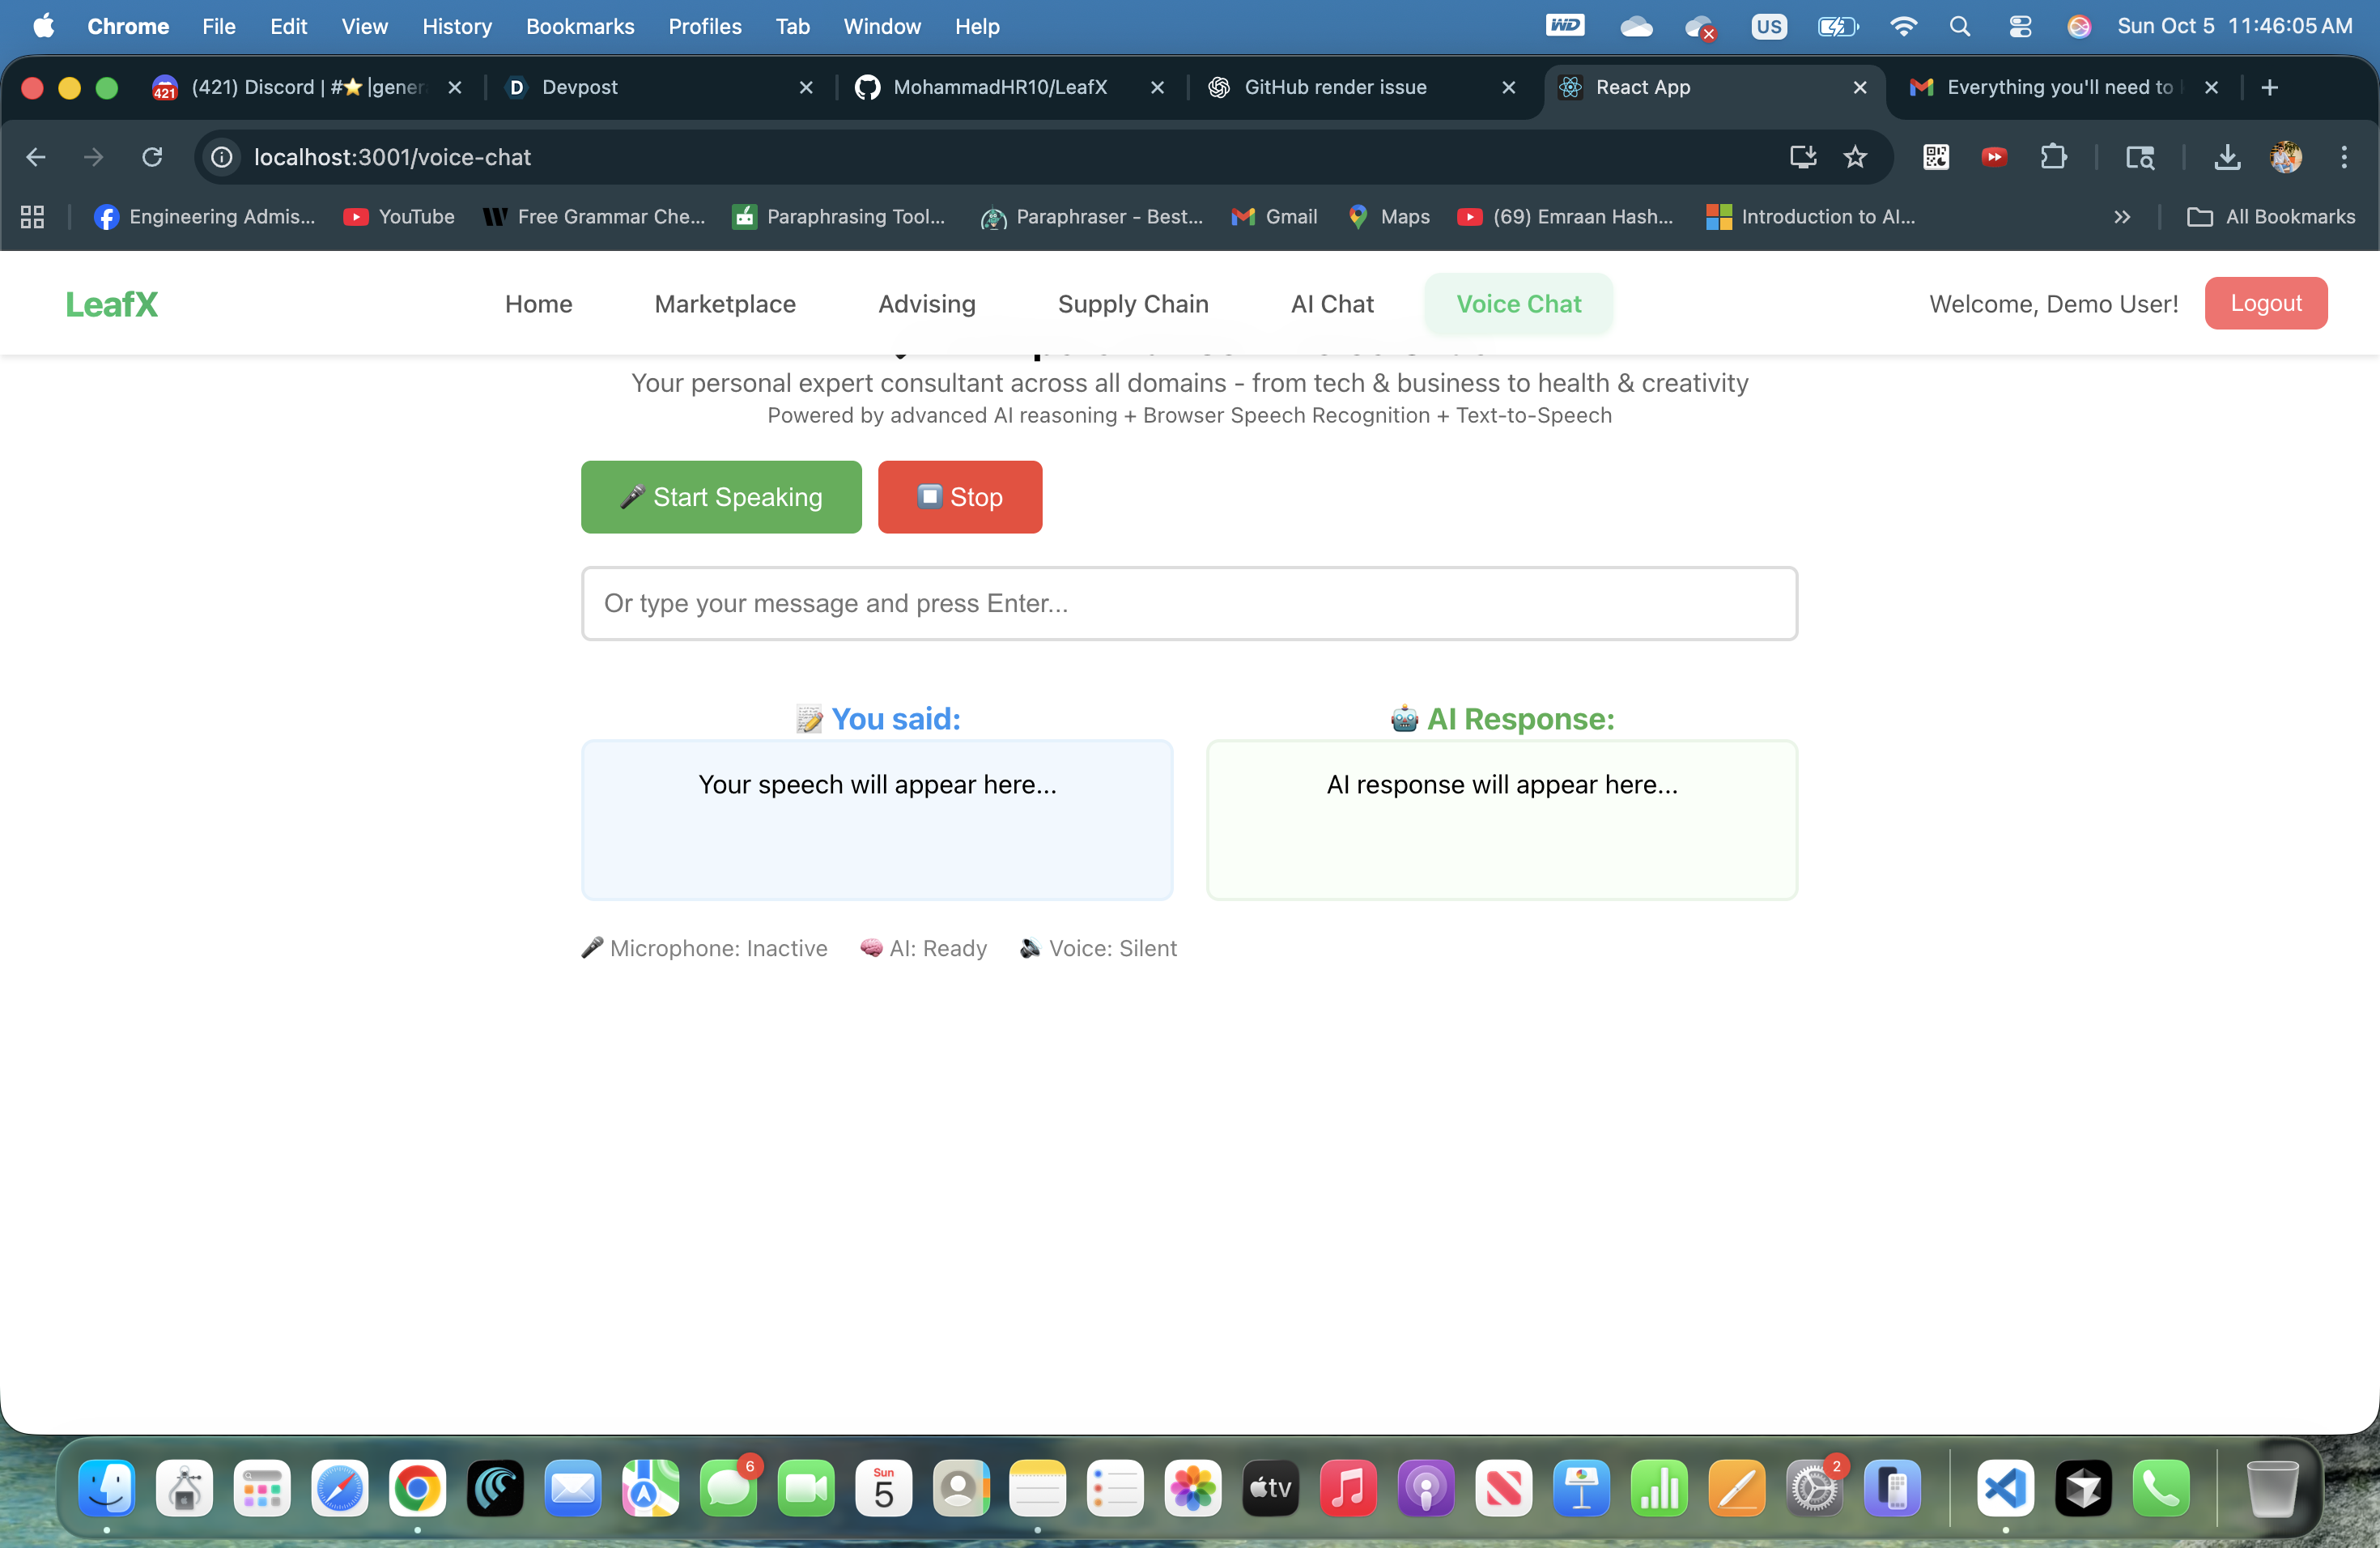Image resolution: width=2380 pixels, height=1548 pixels.
Task: Open macOS Control Center toggle icon
Action: pos(2020,26)
